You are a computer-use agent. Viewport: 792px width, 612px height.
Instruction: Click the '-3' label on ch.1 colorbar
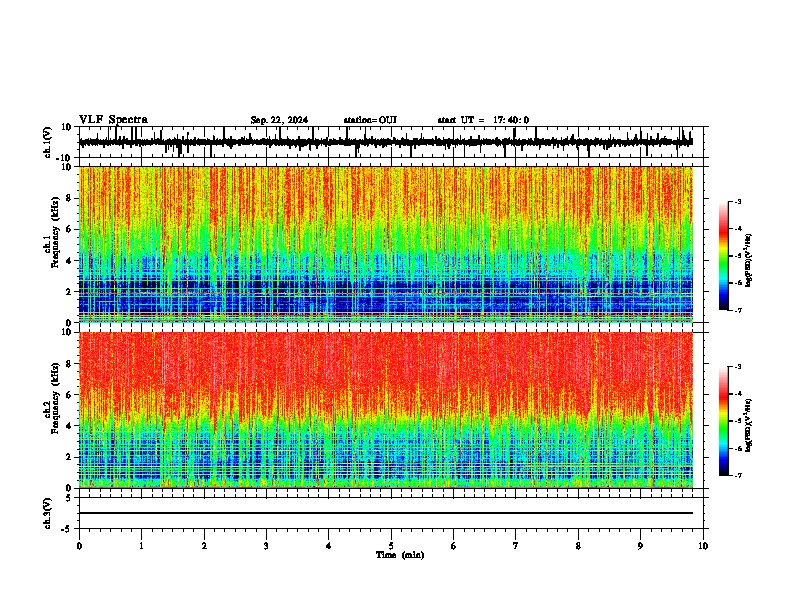(737, 202)
